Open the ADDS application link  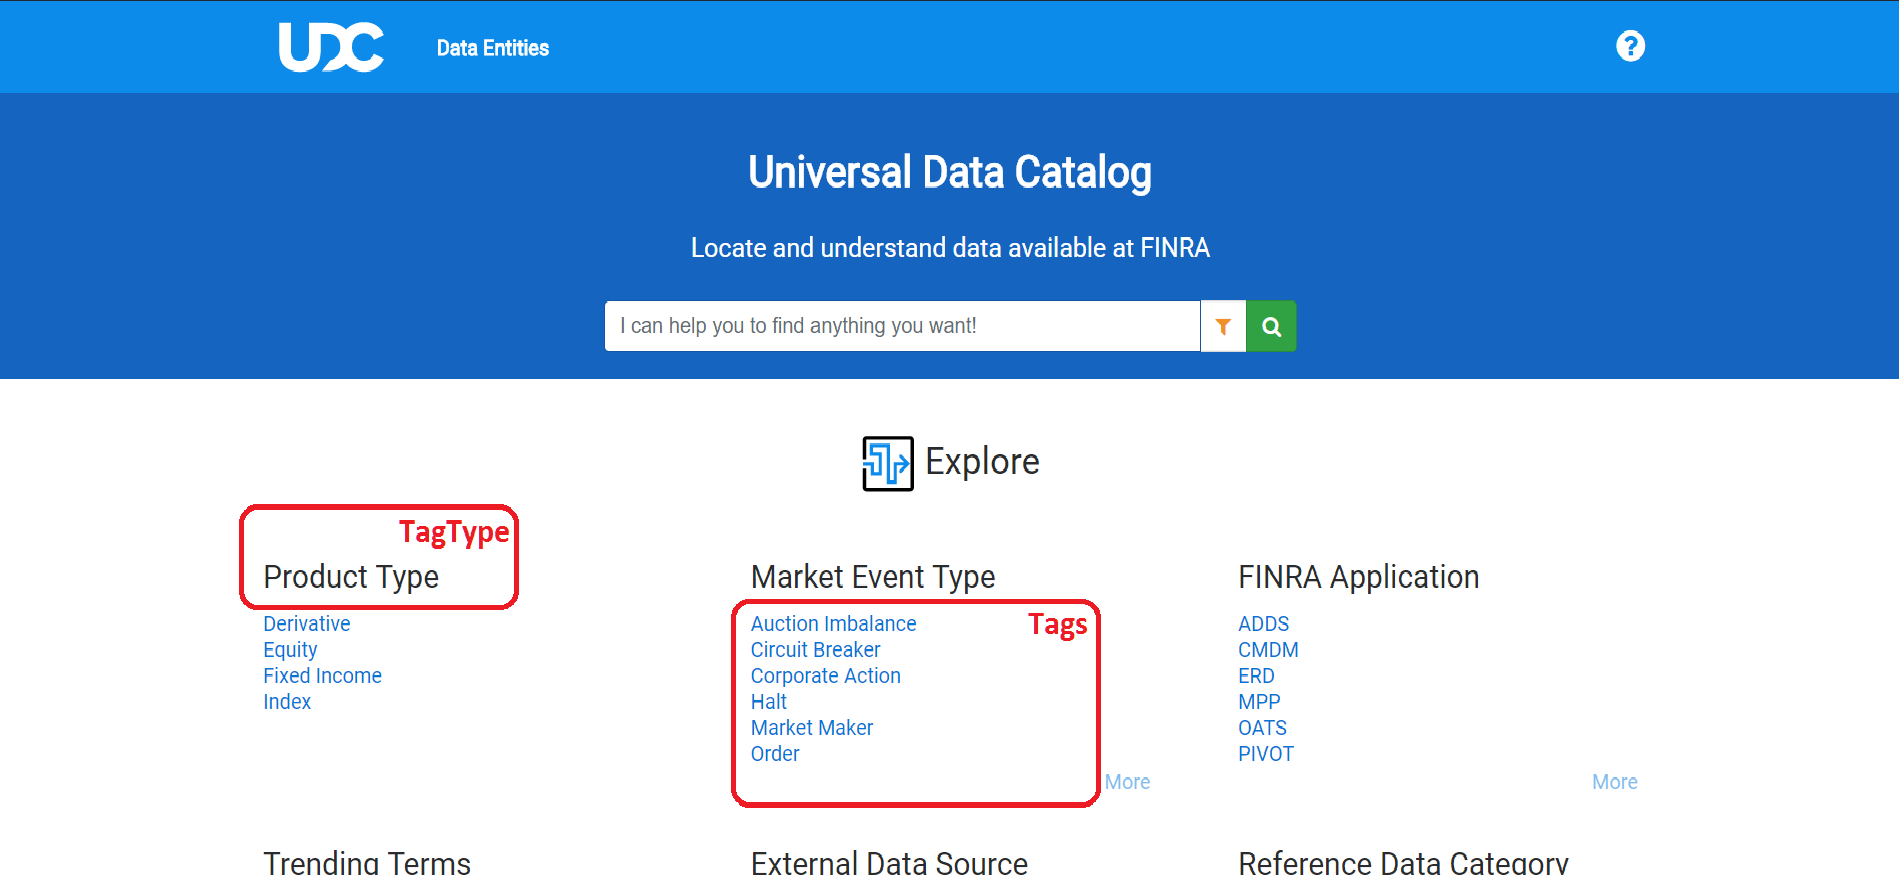pyautogui.click(x=1264, y=624)
